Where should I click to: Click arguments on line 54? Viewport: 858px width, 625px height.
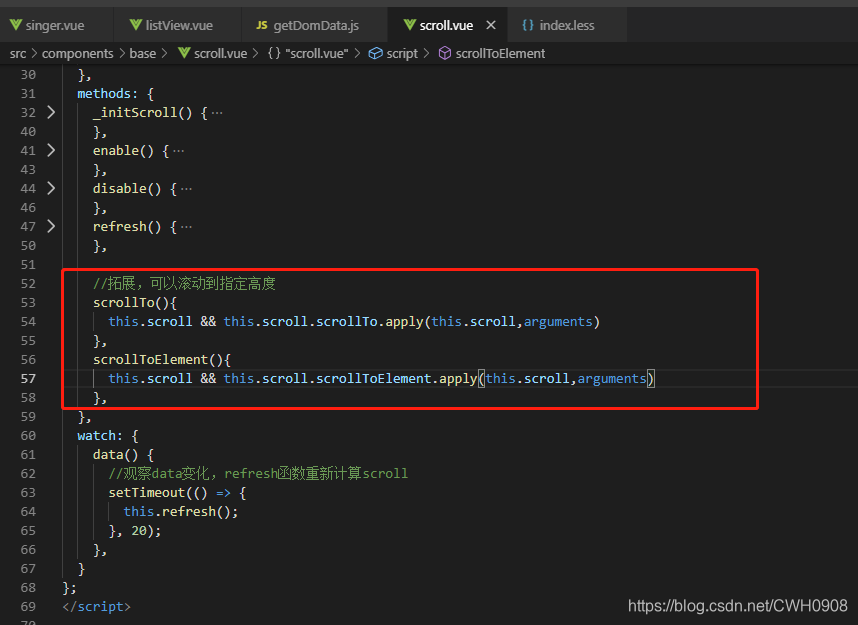558,322
